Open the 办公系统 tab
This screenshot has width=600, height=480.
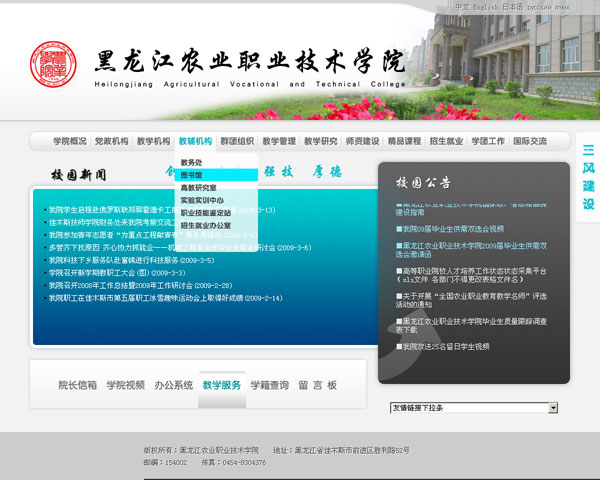coord(173,385)
